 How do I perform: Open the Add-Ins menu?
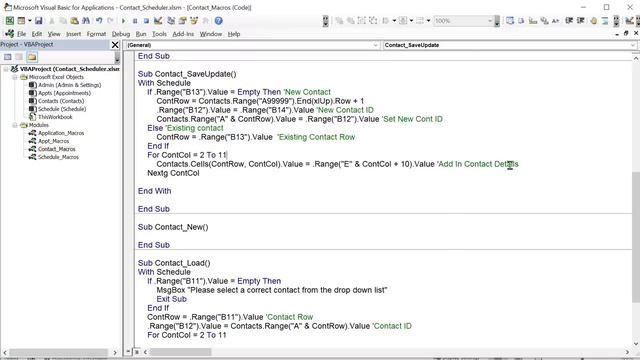point(183,34)
